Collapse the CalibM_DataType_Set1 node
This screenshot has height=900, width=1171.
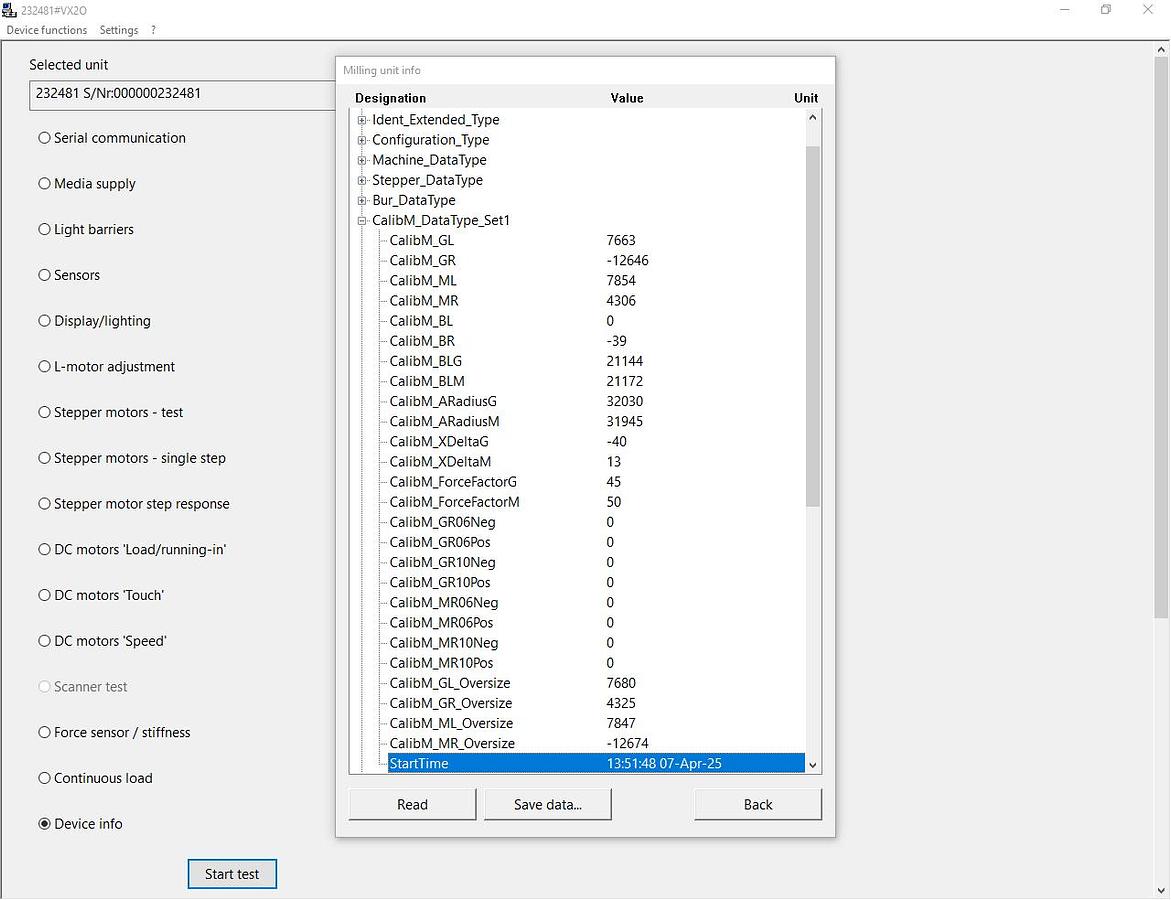(362, 220)
